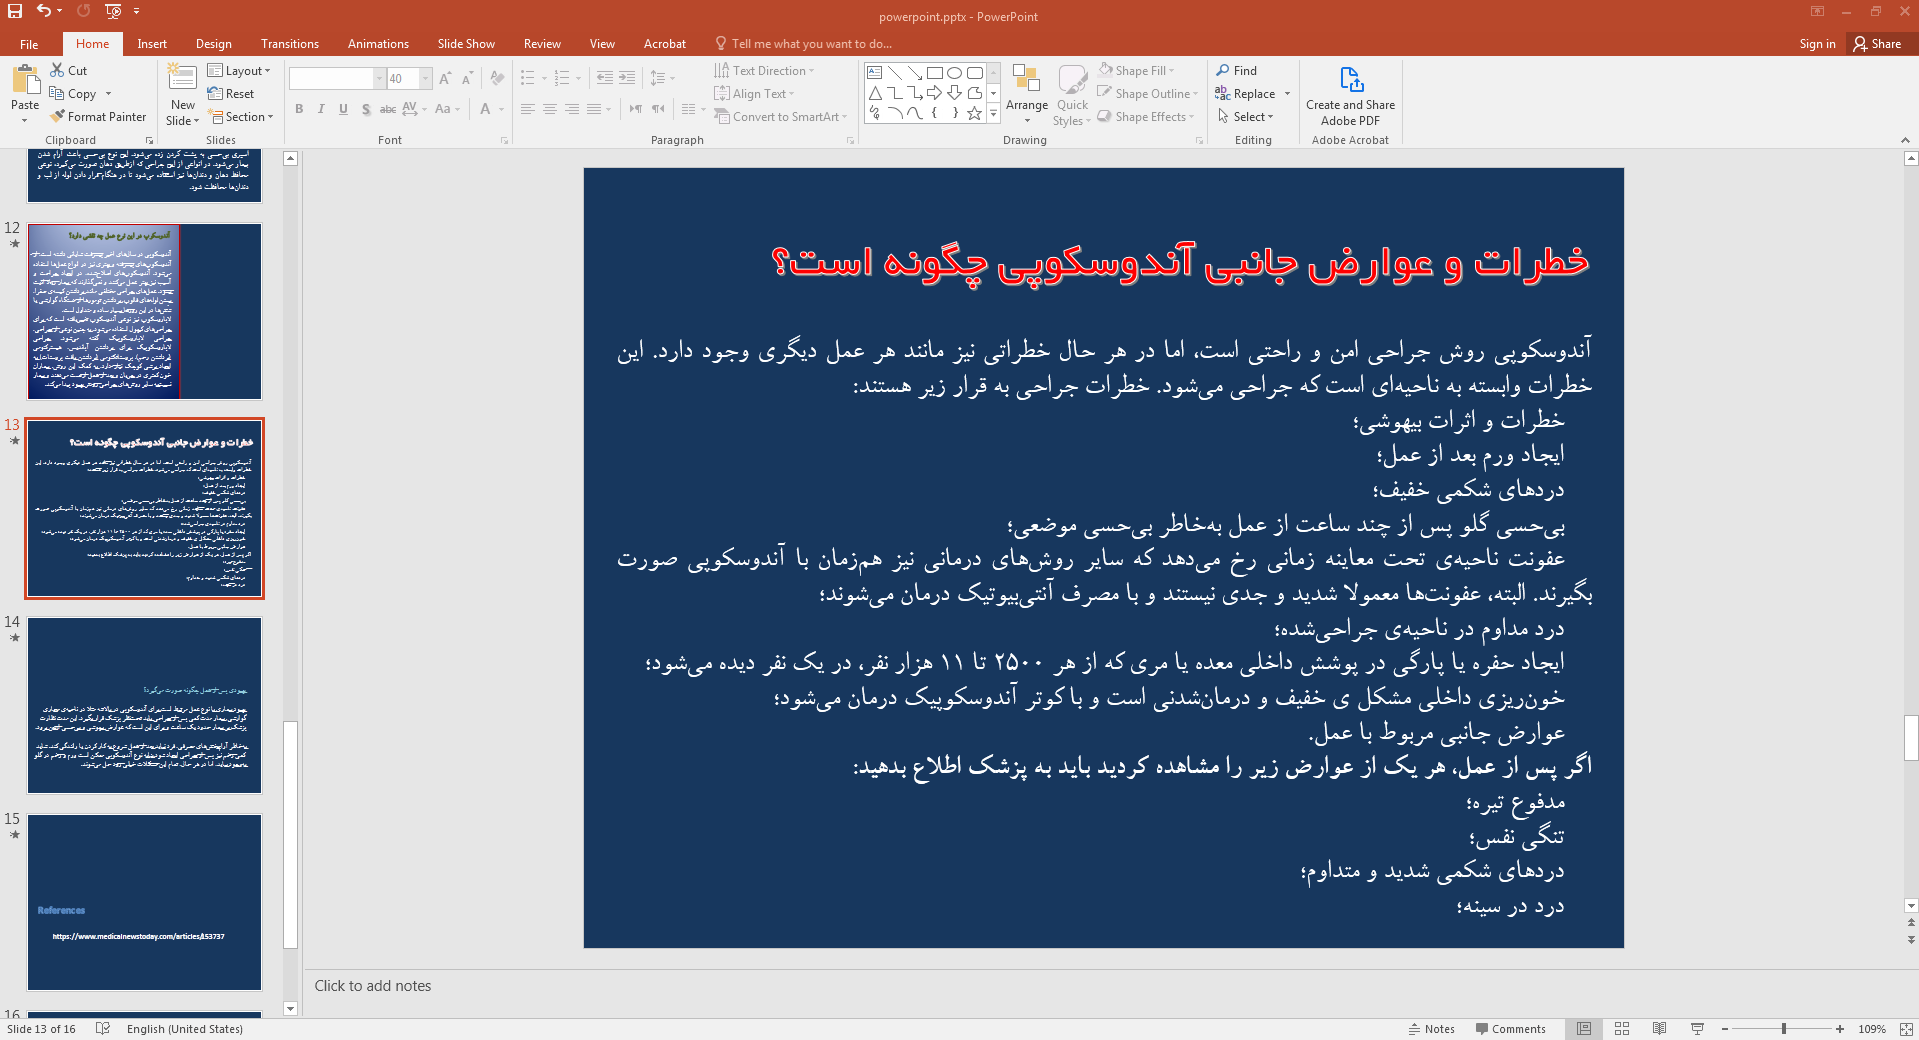Select the Format Painter brush
Viewport: 1919px width, 1040px height.
98,116
